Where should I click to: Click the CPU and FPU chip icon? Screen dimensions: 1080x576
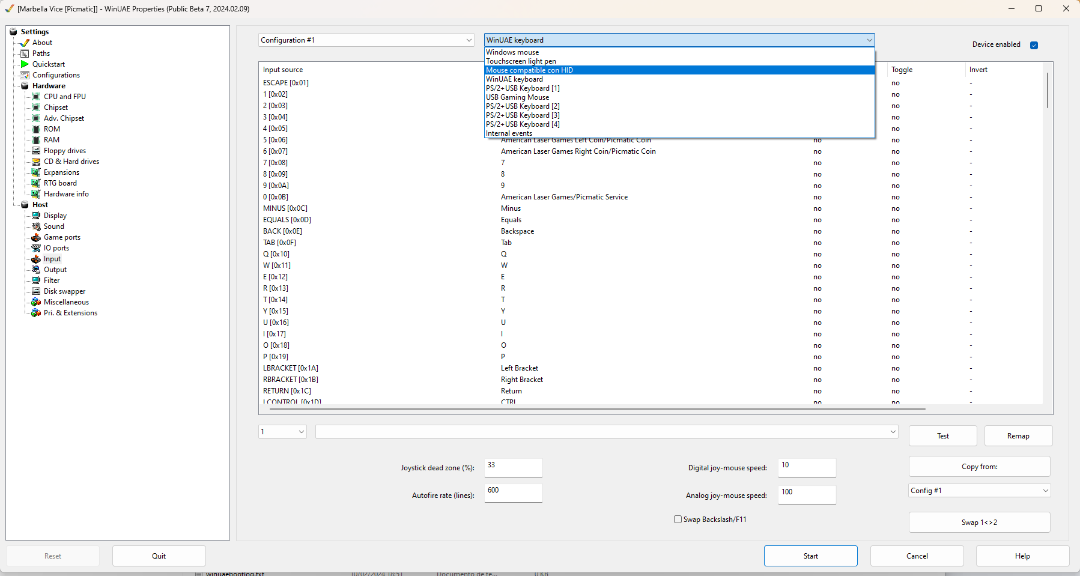click(x=36, y=97)
